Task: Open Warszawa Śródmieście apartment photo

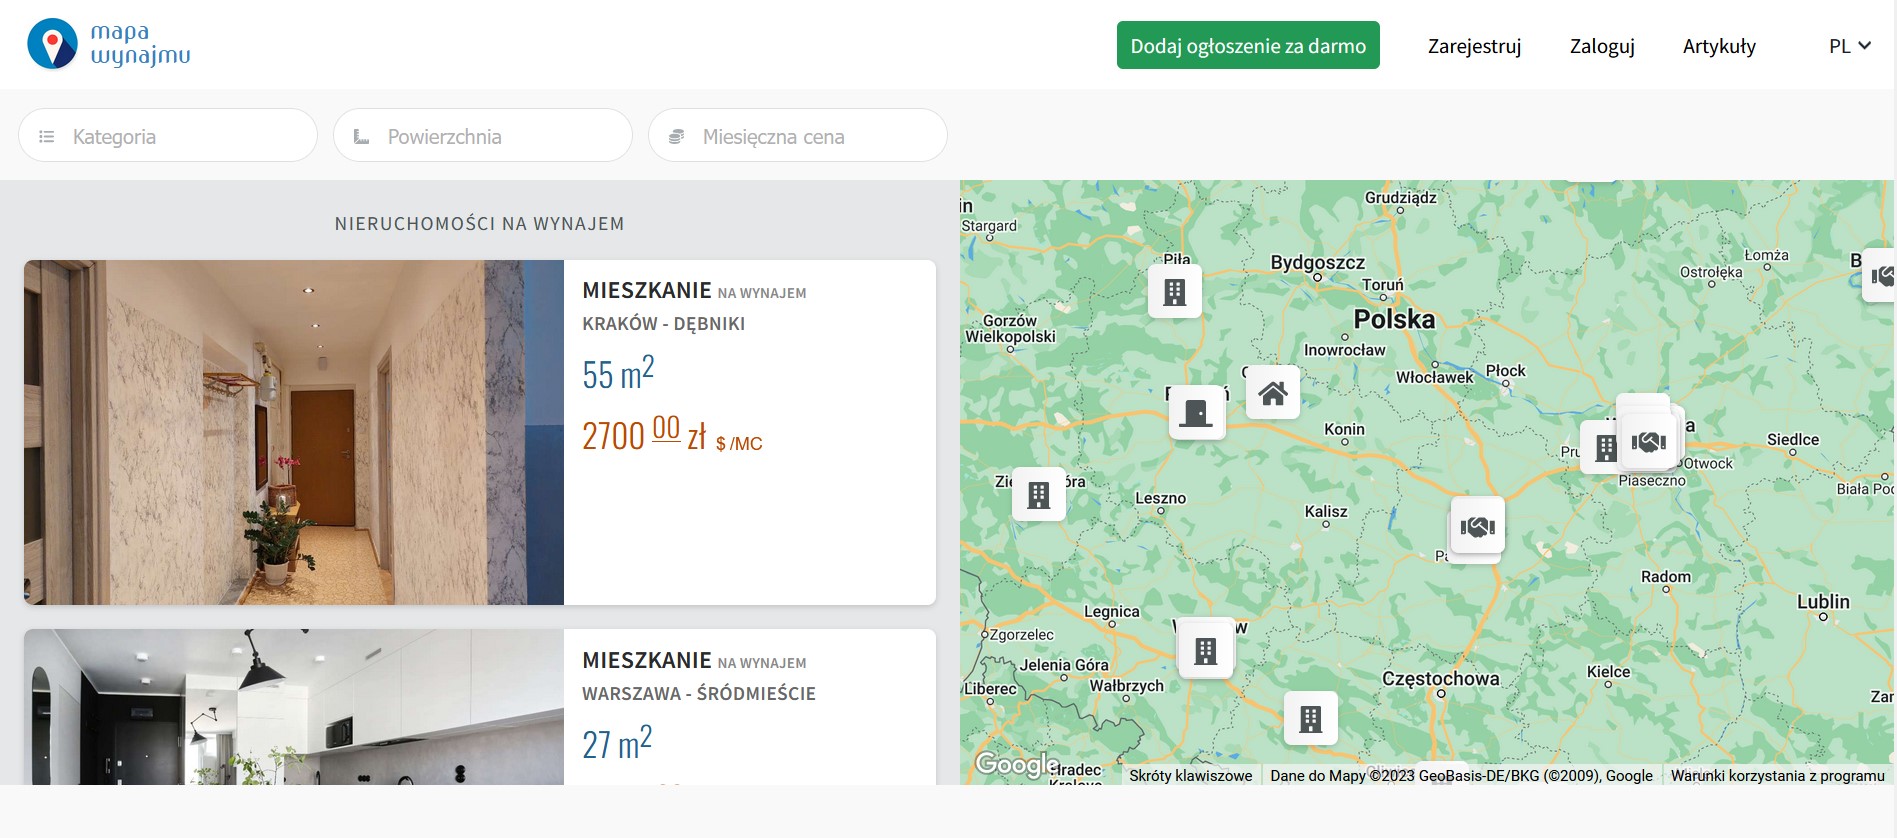Action: (x=294, y=707)
